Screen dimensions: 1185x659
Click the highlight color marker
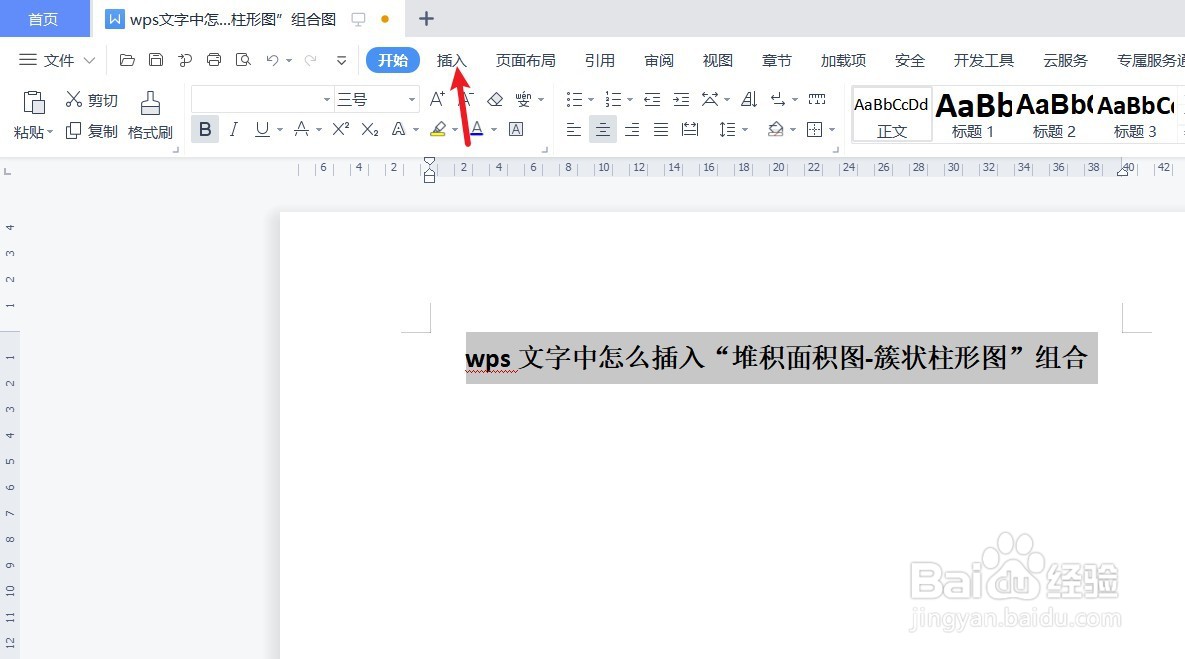[438, 129]
